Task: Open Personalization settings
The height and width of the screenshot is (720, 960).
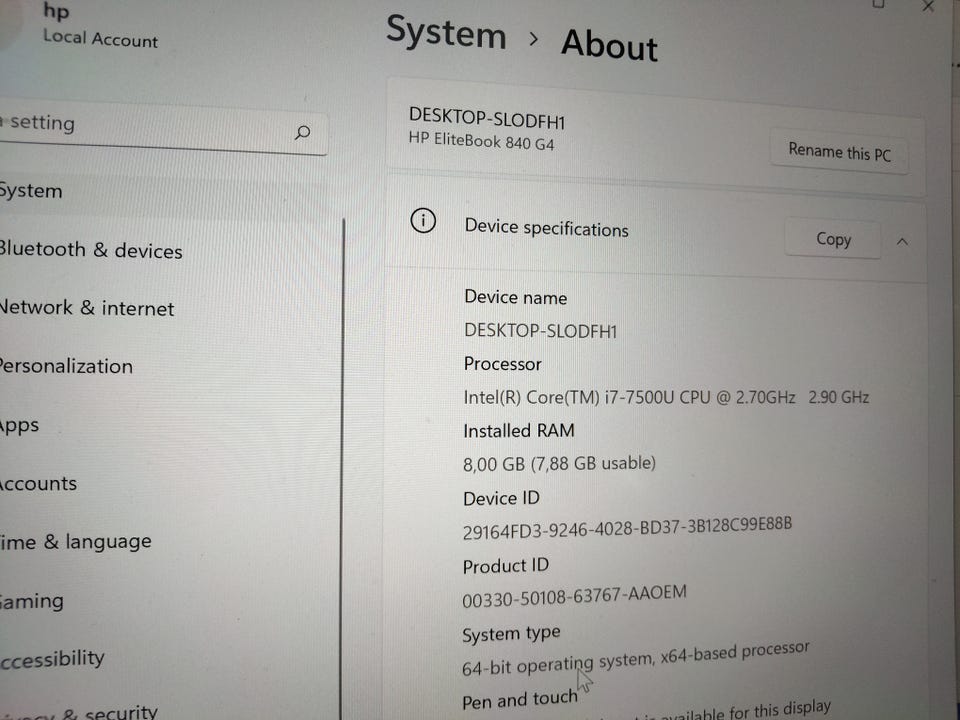Action: [x=66, y=366]
